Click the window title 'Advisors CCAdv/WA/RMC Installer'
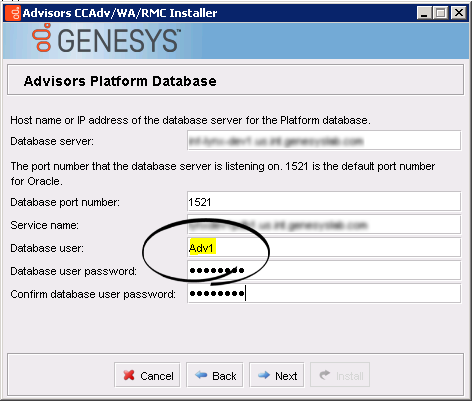This screenshot has height=401, width=473. tap(120, 13)
